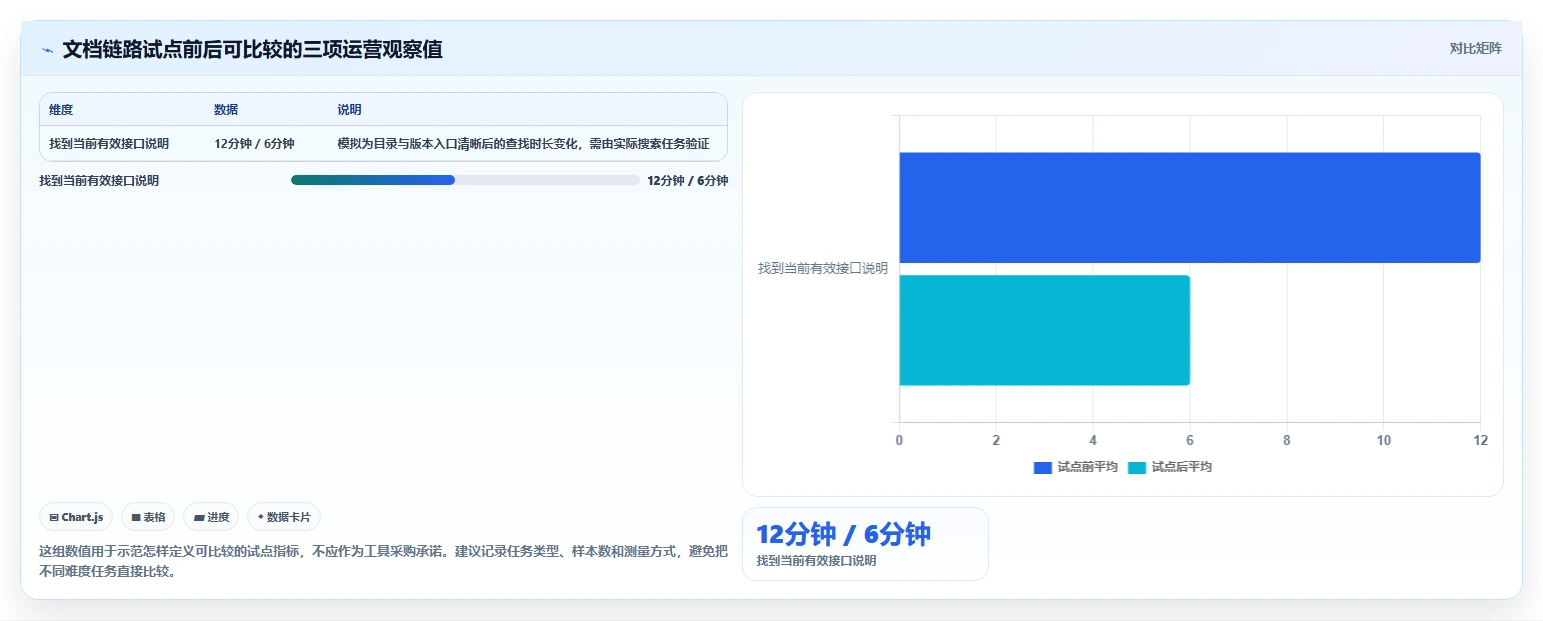Image resolution: width=1543 pixels, height=621 pixels.
Task: Select the Chart.js tag chip
Action: [x=77, y=517]
